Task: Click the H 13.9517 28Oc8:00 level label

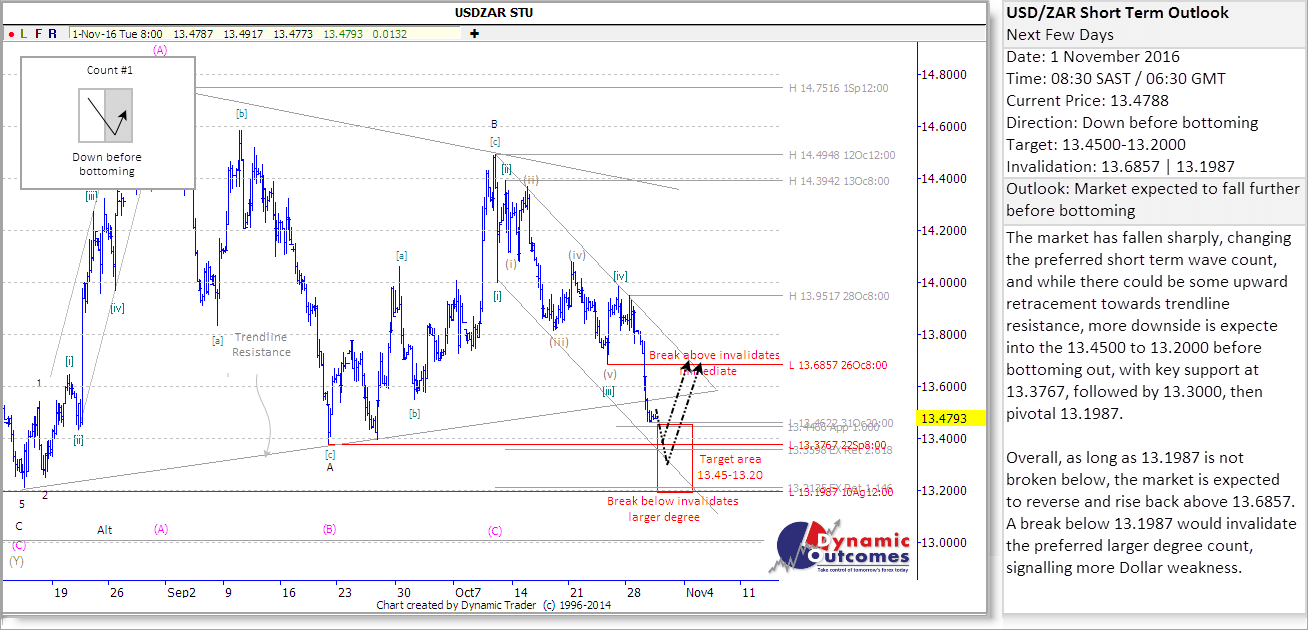Action: click(x=838, y=296)
